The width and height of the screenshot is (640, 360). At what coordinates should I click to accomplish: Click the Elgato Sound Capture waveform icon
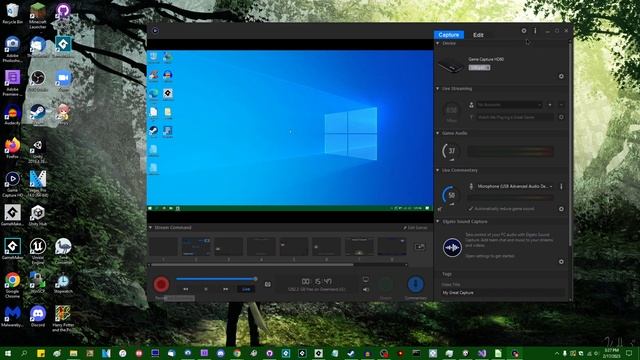[x=452, y=247]
